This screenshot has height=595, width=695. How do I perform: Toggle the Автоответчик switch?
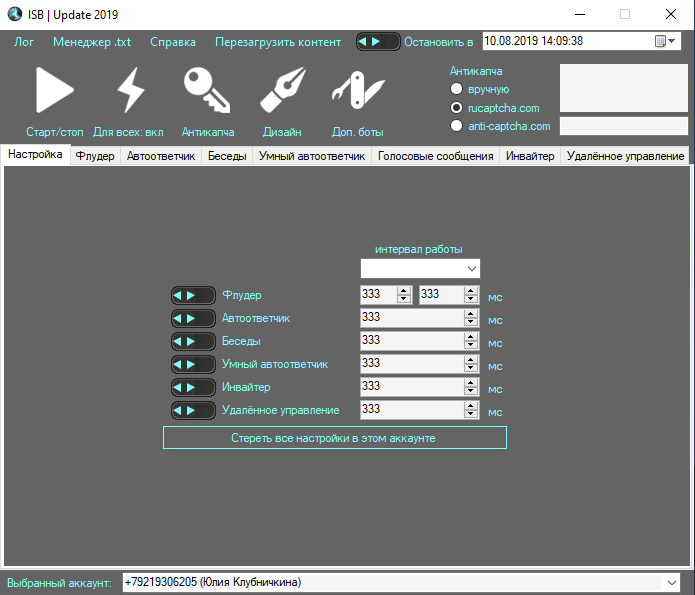point(193,318)
